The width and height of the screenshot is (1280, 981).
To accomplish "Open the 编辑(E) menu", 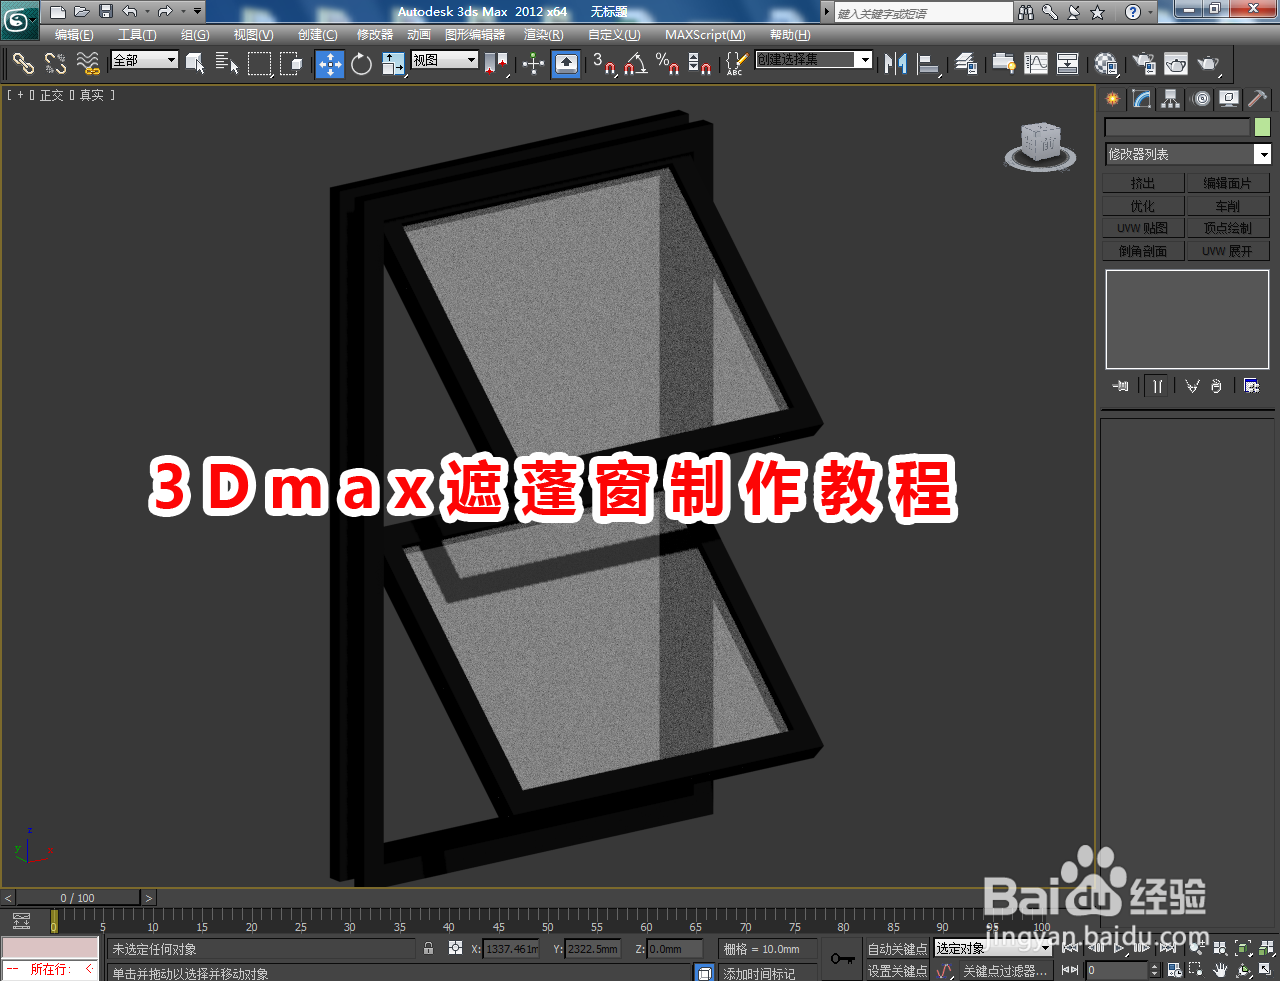I will click(x=74, y=35).
